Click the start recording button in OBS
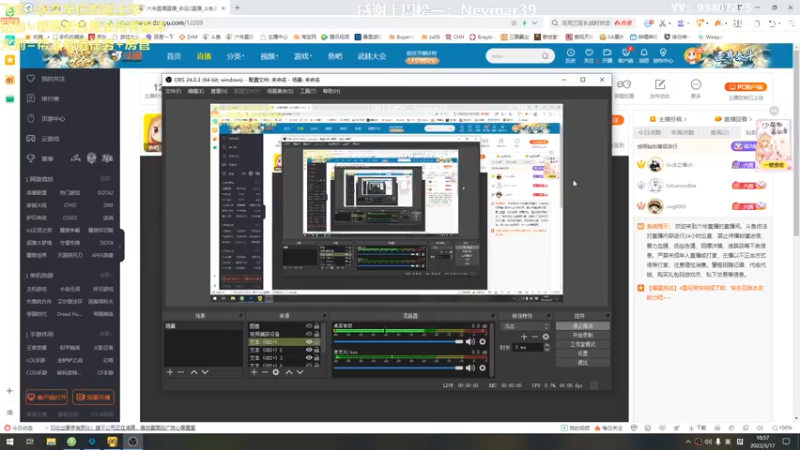Screen dimensions: 800x450 point(583,335)
